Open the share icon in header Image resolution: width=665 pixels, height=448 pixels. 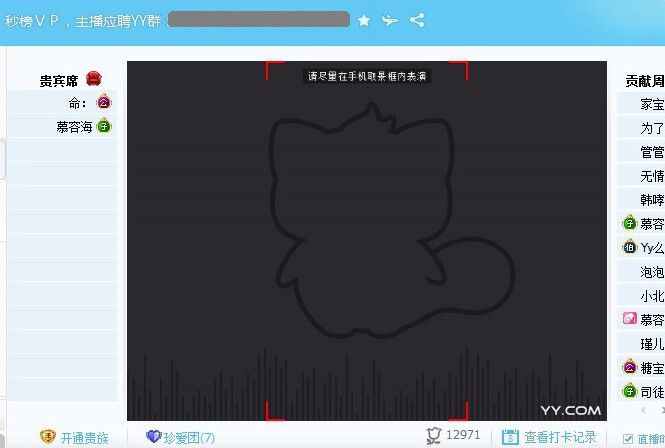pos(417,20)
